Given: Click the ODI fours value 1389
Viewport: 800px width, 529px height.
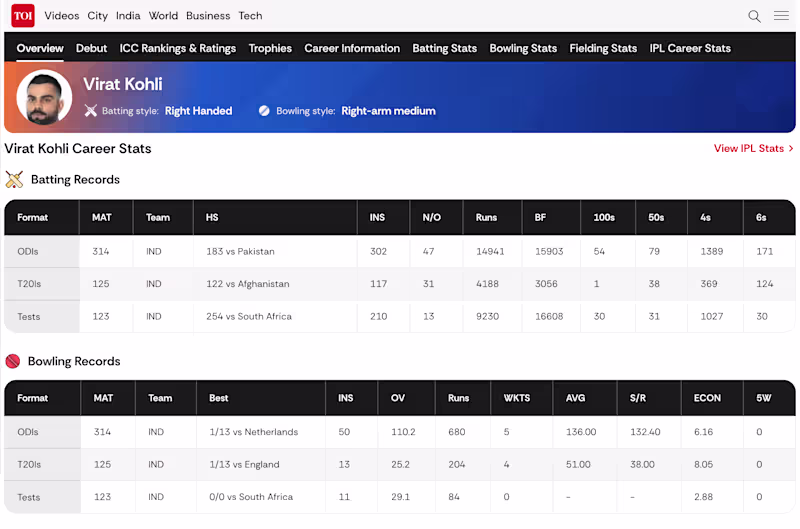Looking at the screenshot, I should tap(711, 251).
